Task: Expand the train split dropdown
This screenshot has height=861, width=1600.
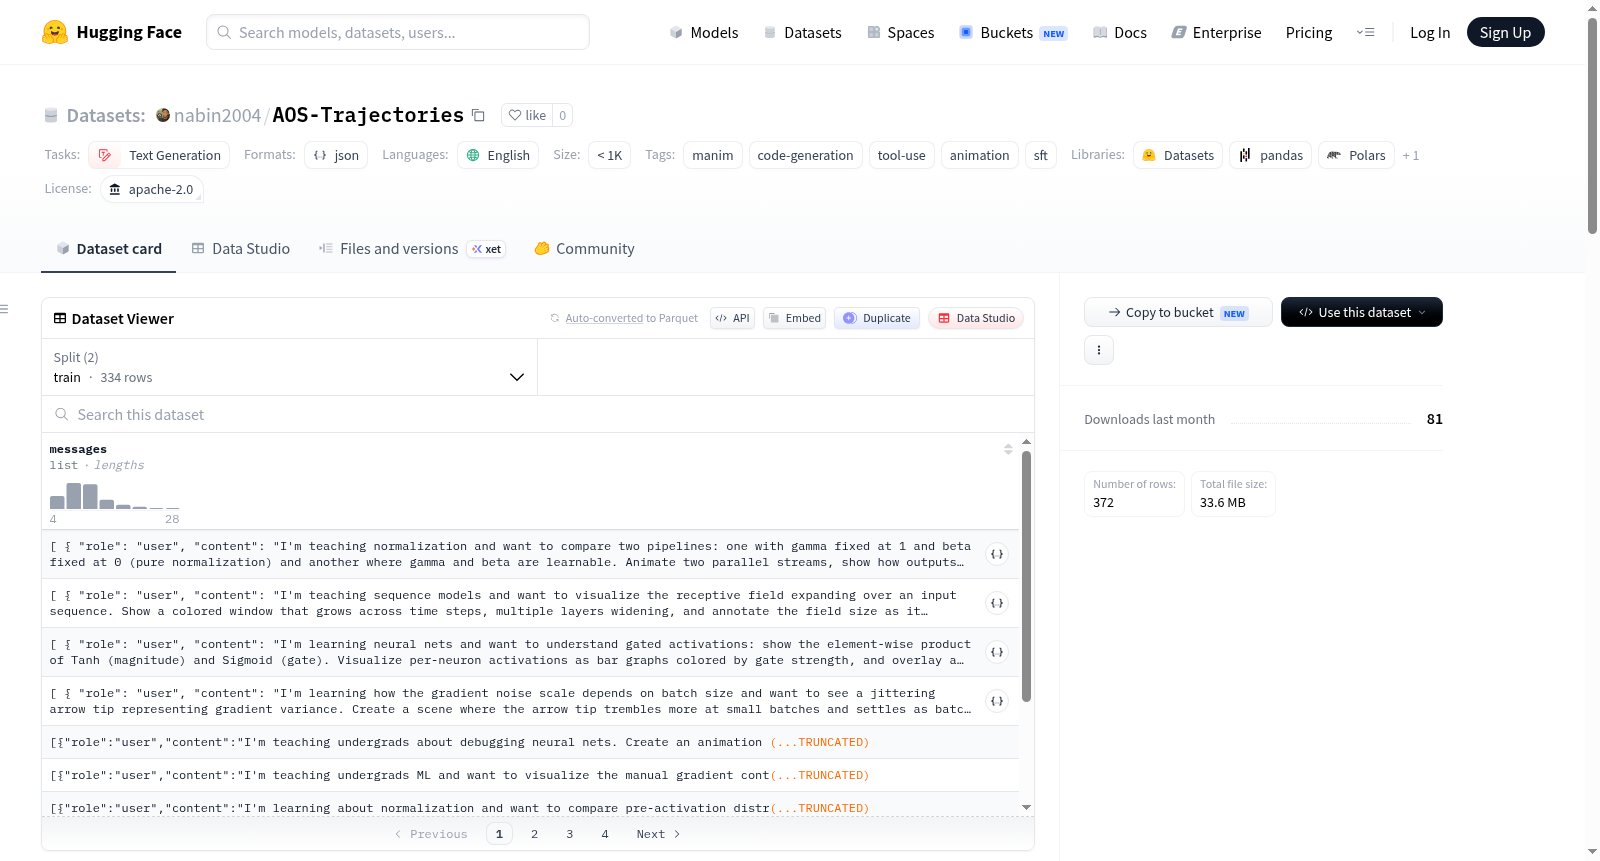Action: click(x=290, y=367)
